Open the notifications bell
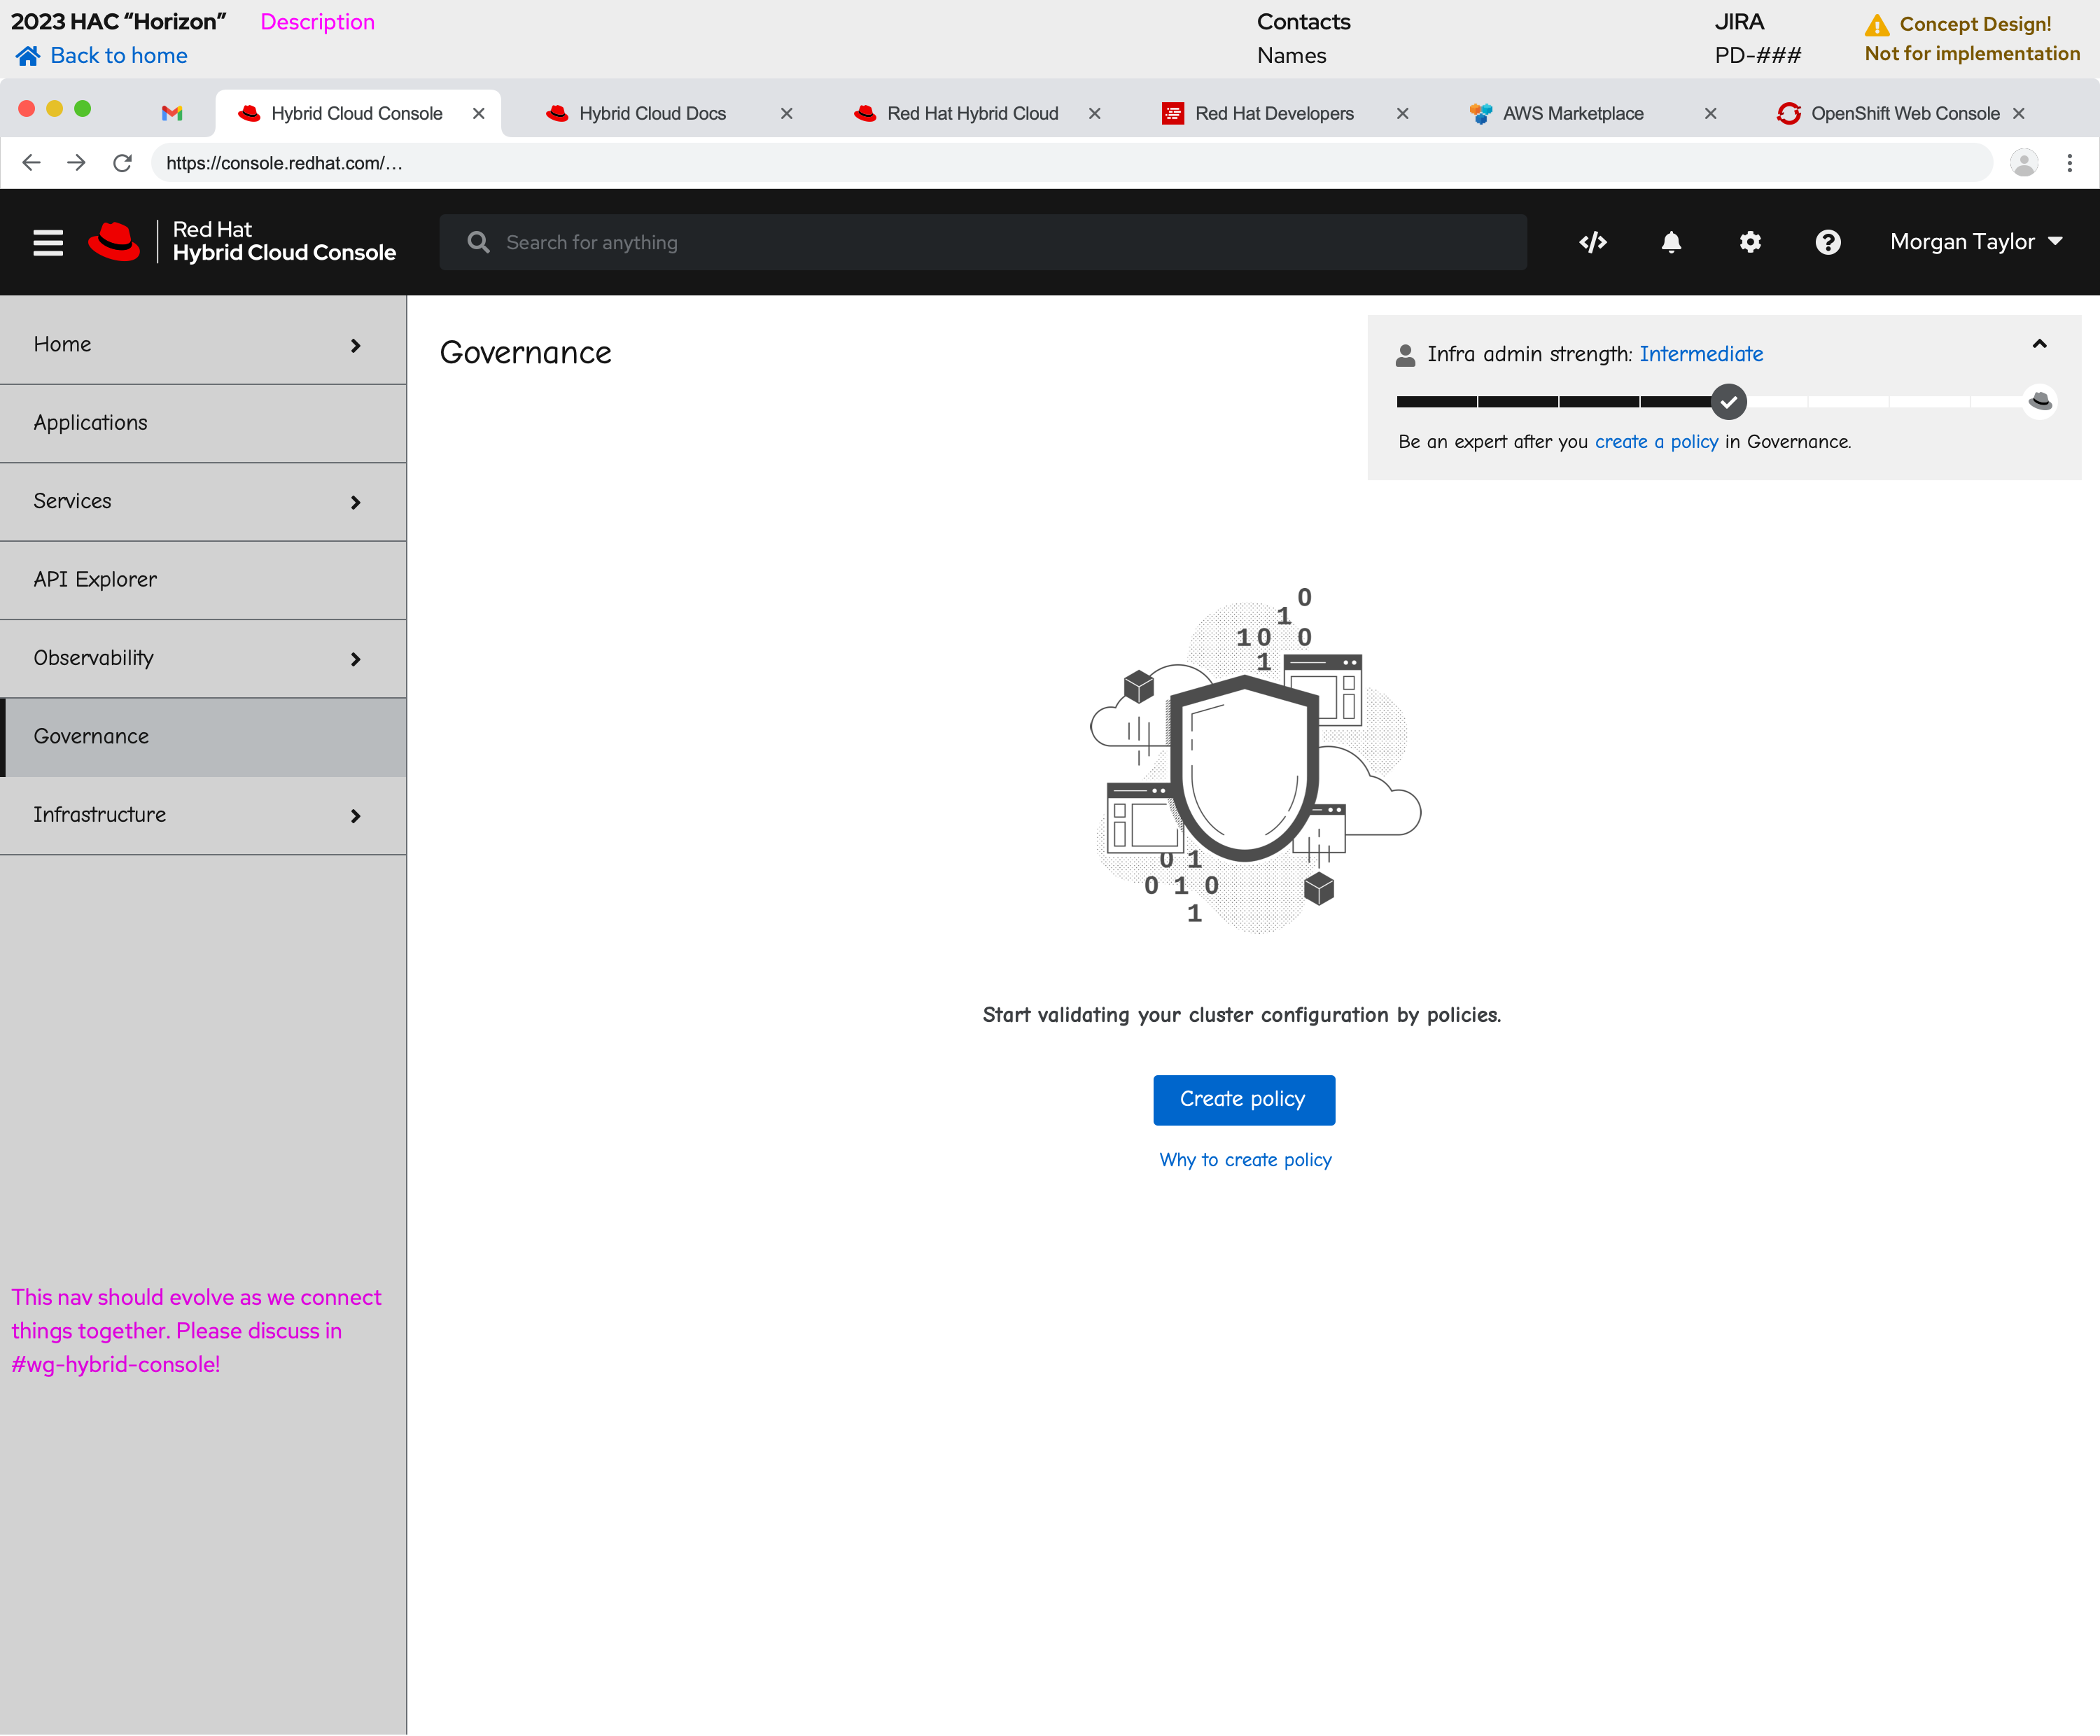Screen dimensions: 2100x1736 pos(1671,242)
